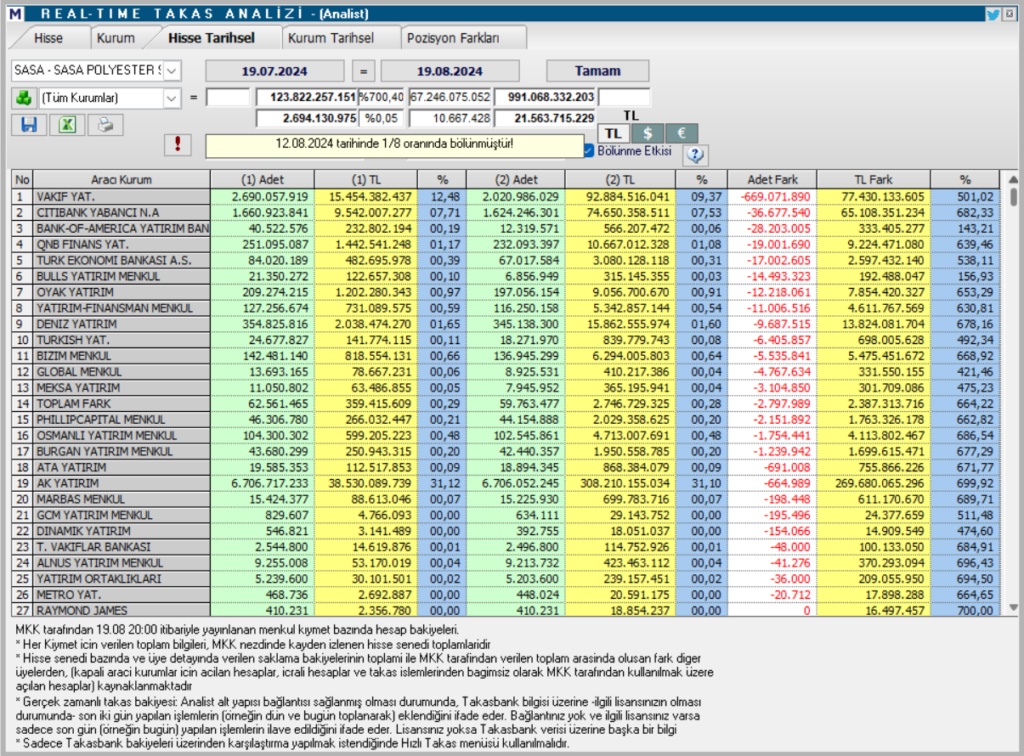
Task: Select the OSMANLI YATIRIM MENKUL row
Action: click(506, 435)
